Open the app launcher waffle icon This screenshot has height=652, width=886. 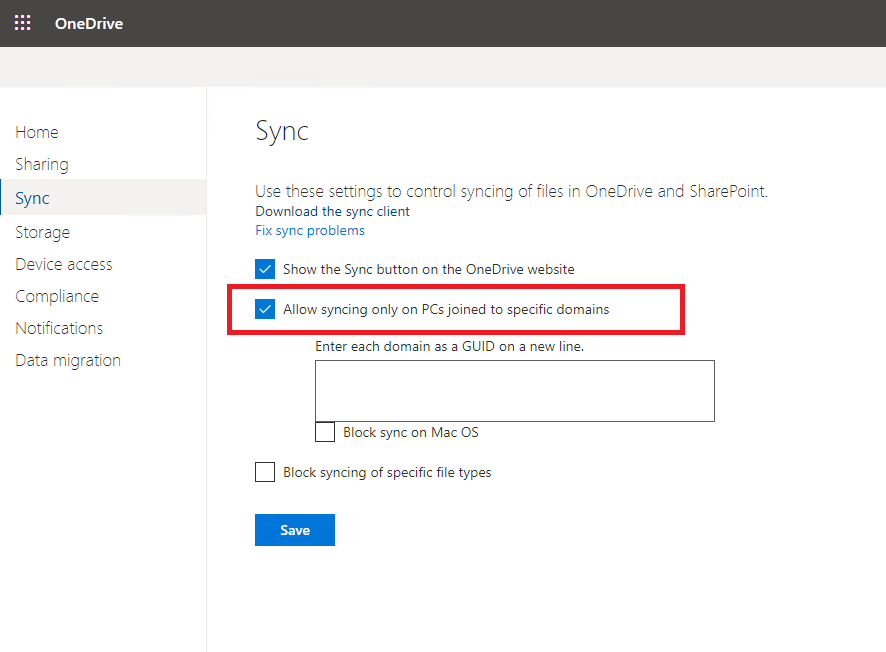pos(23,23)
